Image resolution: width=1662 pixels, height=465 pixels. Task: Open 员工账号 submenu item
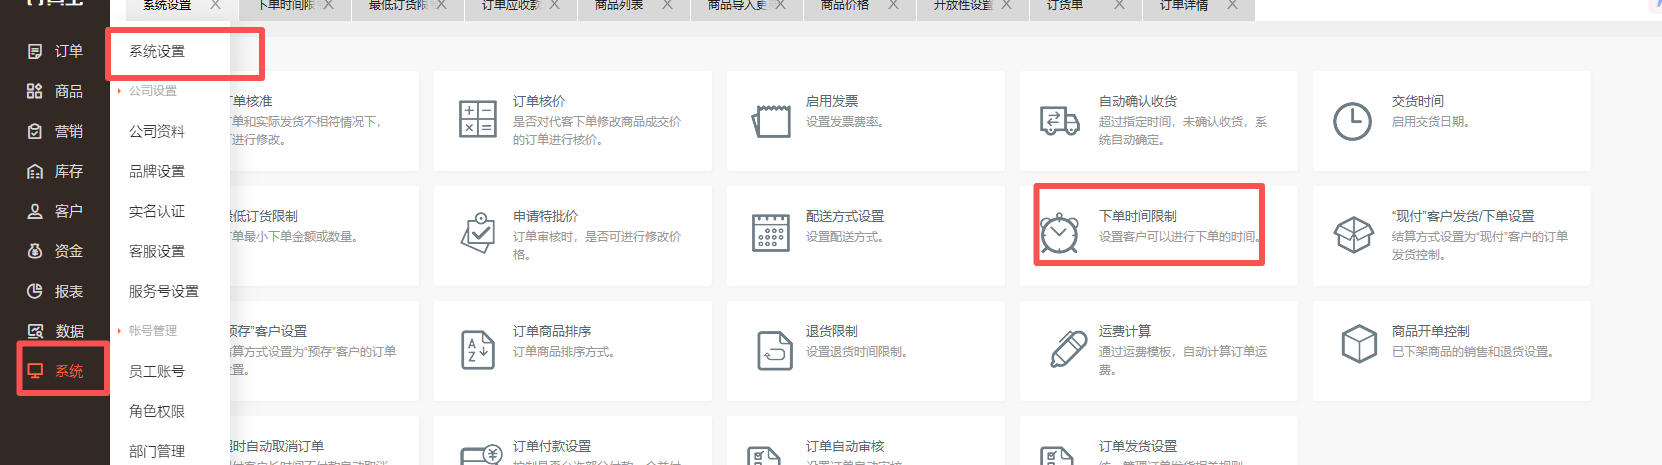157,371
